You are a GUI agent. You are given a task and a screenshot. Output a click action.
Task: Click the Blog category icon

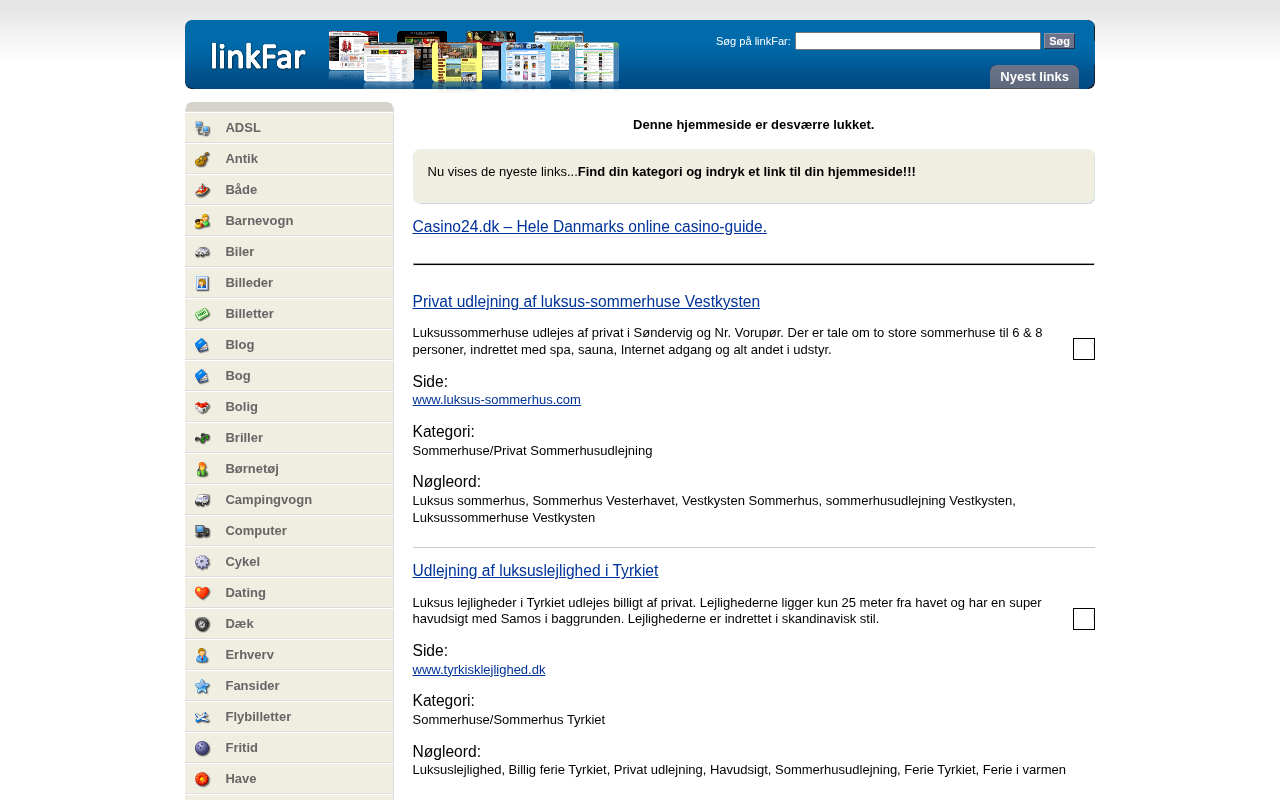203,345
